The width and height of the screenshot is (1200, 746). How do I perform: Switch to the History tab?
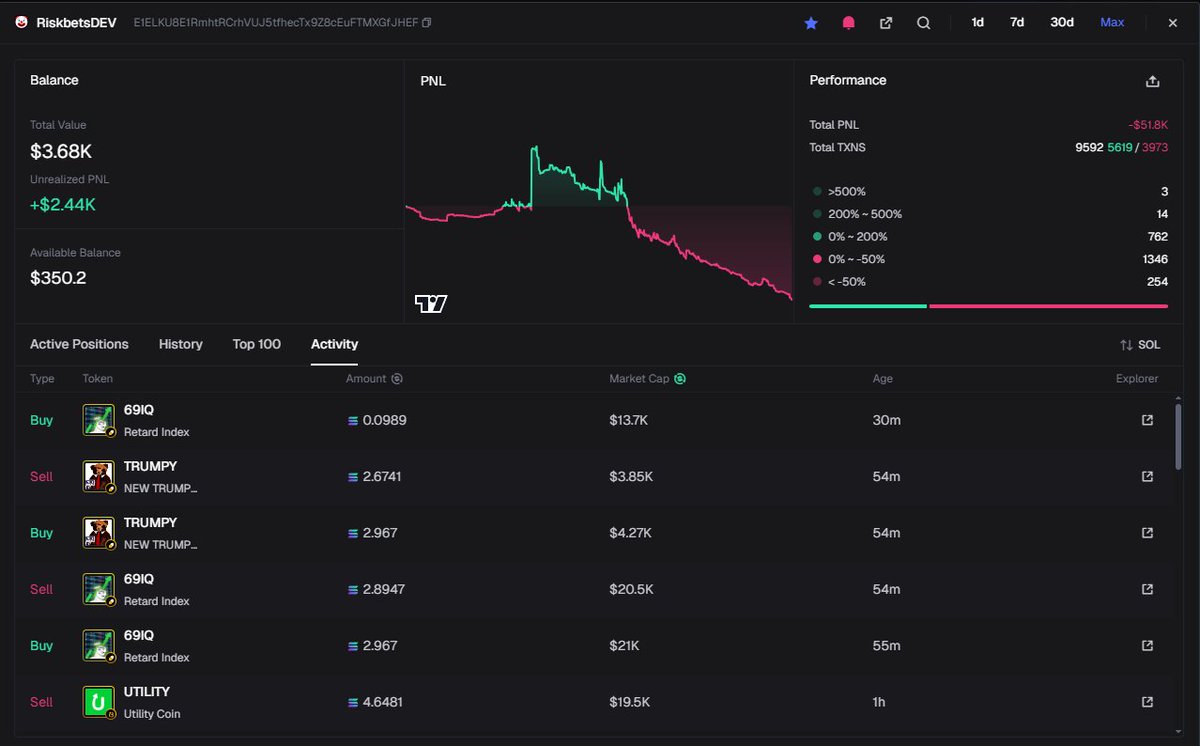(x=181, y=344)
